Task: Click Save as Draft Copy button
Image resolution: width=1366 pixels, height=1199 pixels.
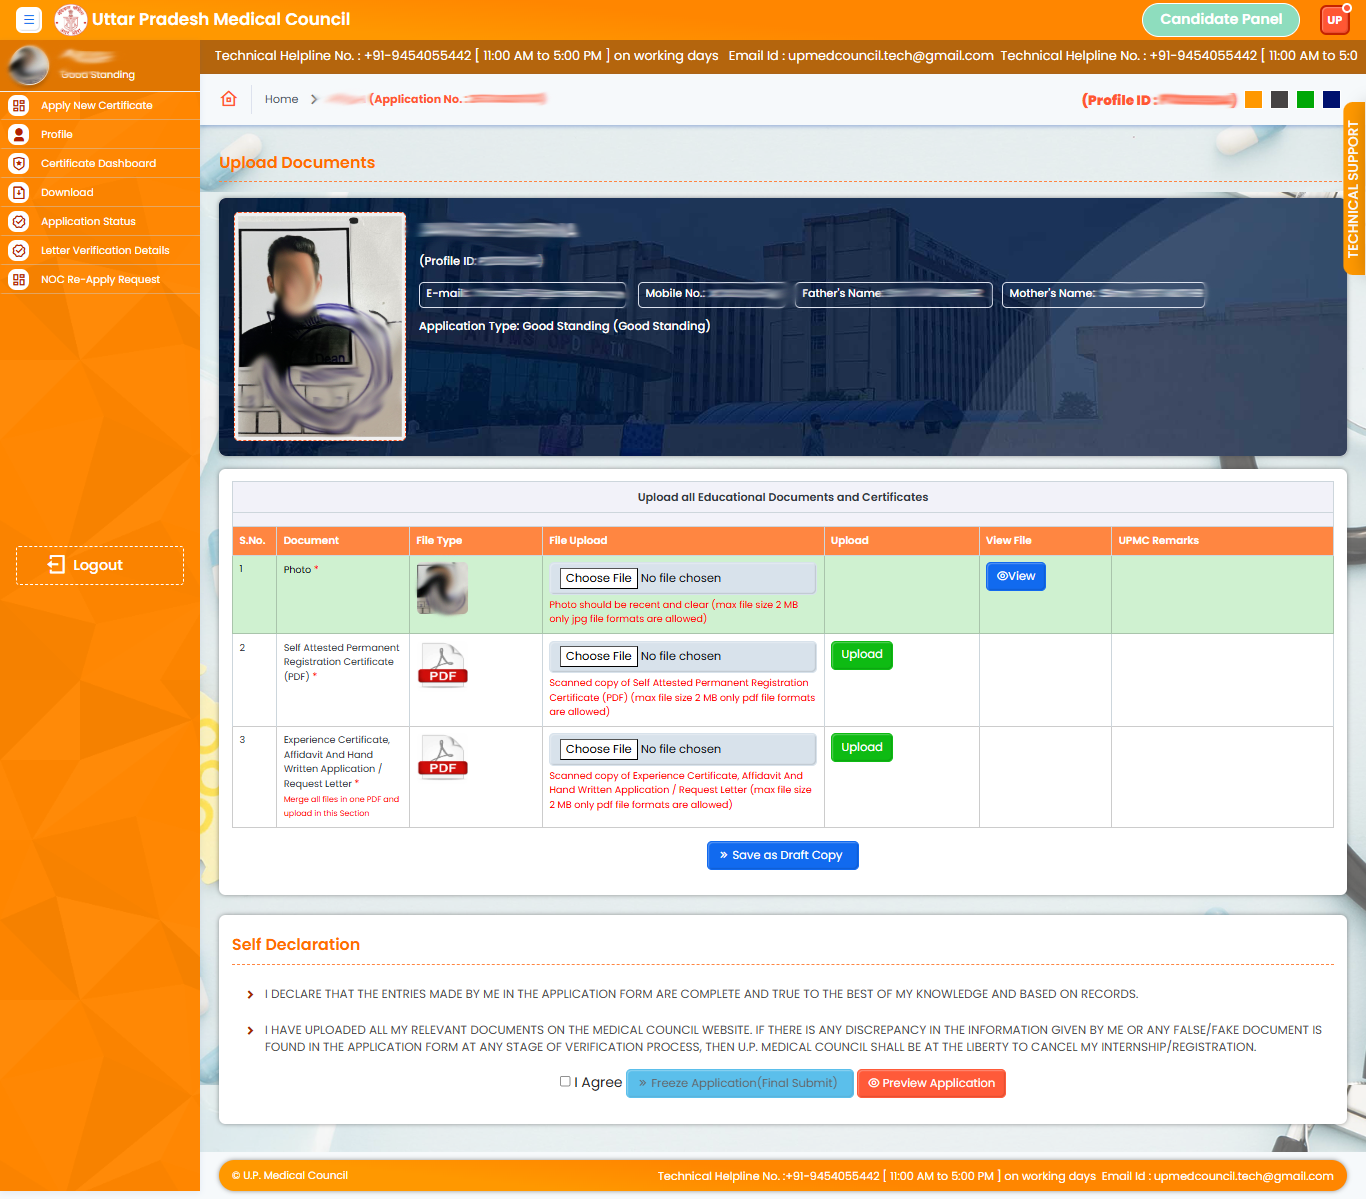Action: [782, 855]
